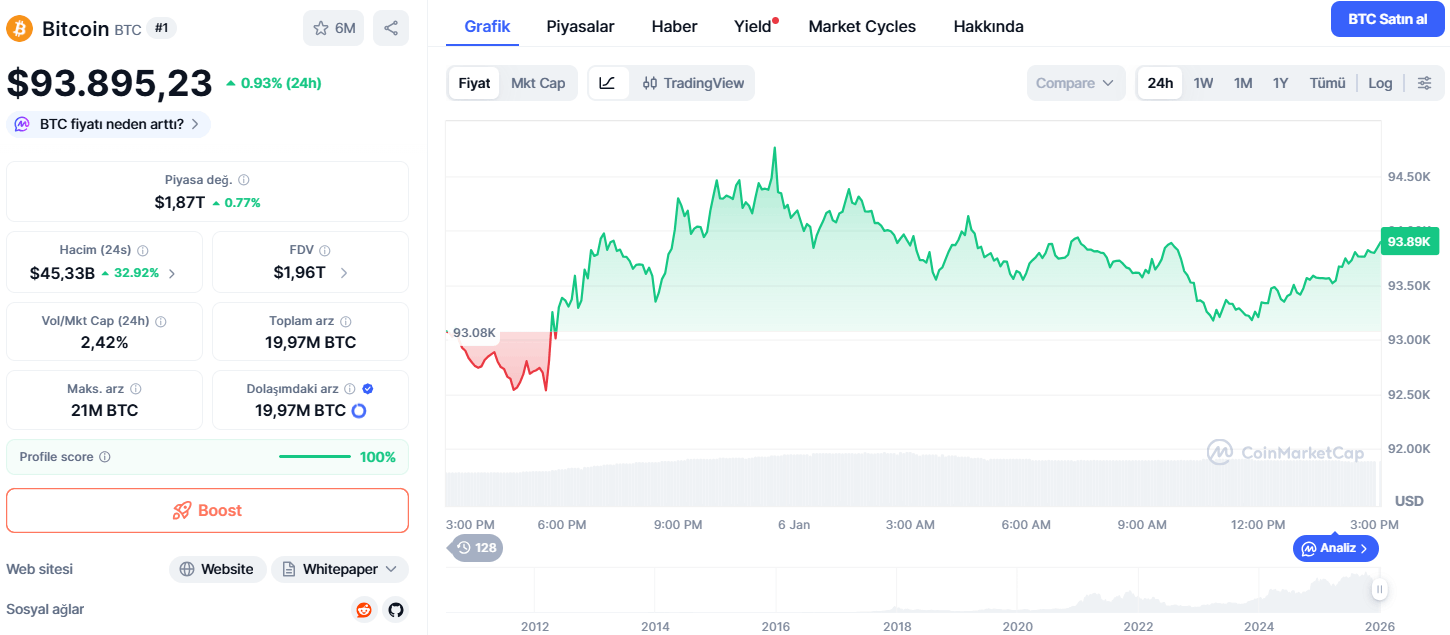This screenshot has height=635, width=1450.
Task: Select the 1W time range
Action: tap(1203, 83)
